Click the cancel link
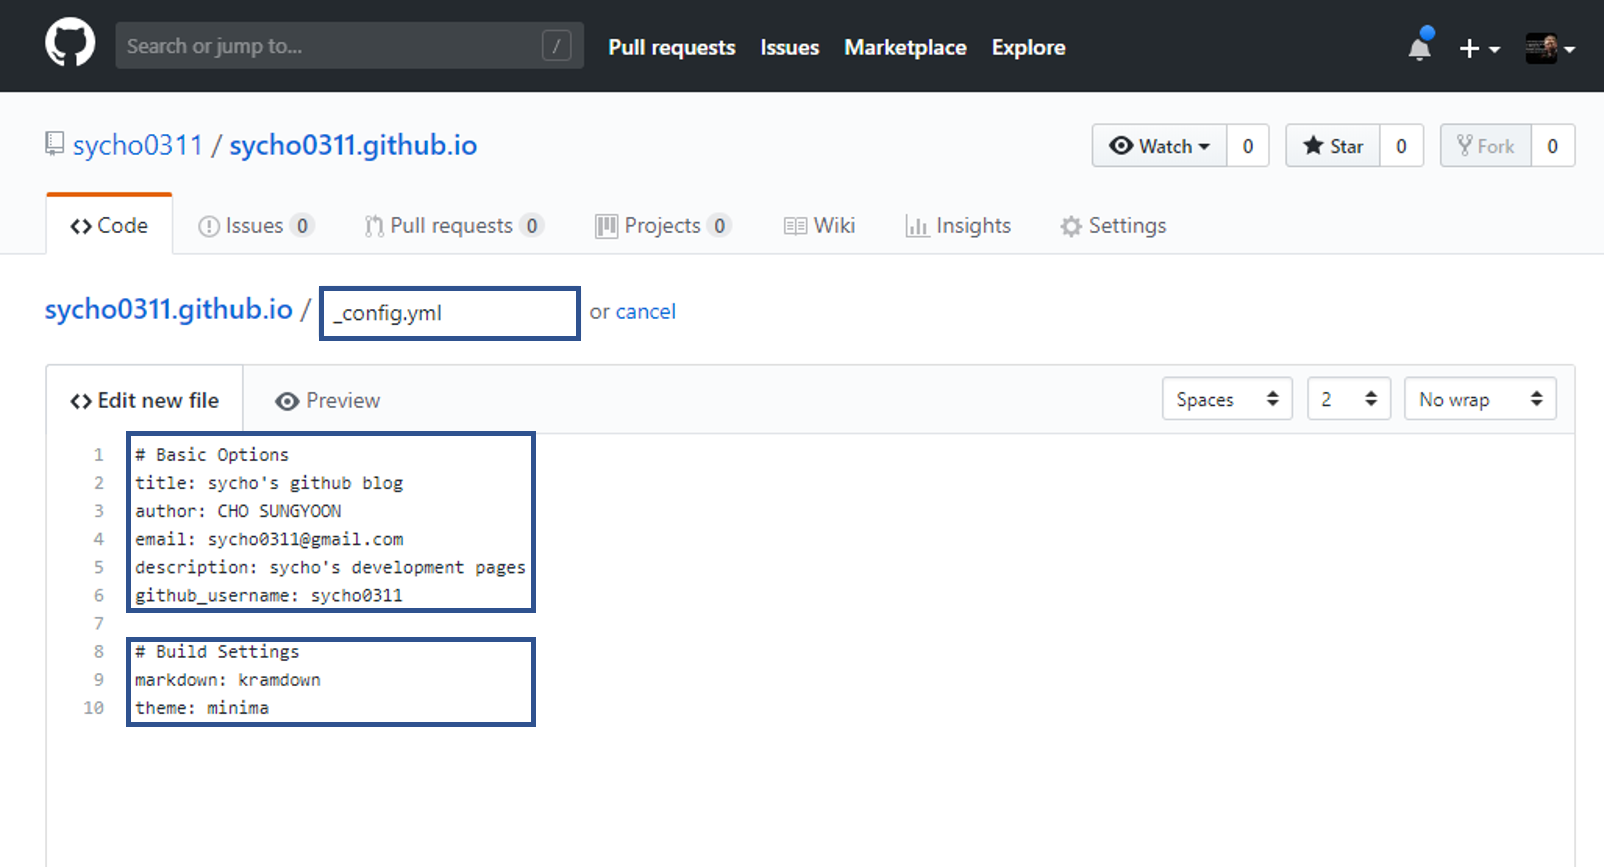Viewport: 1604px width, 867px height. [646, 311]
